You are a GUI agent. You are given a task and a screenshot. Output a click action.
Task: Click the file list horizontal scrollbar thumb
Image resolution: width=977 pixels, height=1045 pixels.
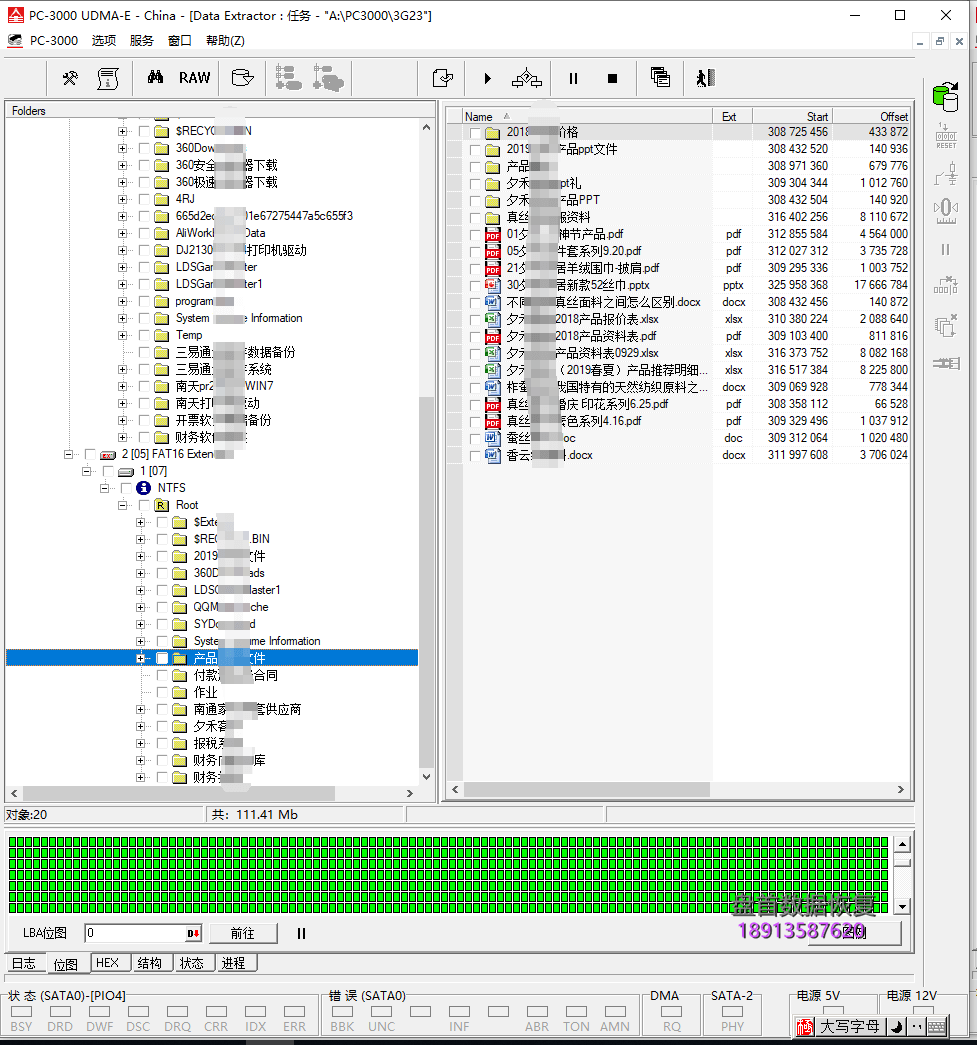tap(586, 789)
